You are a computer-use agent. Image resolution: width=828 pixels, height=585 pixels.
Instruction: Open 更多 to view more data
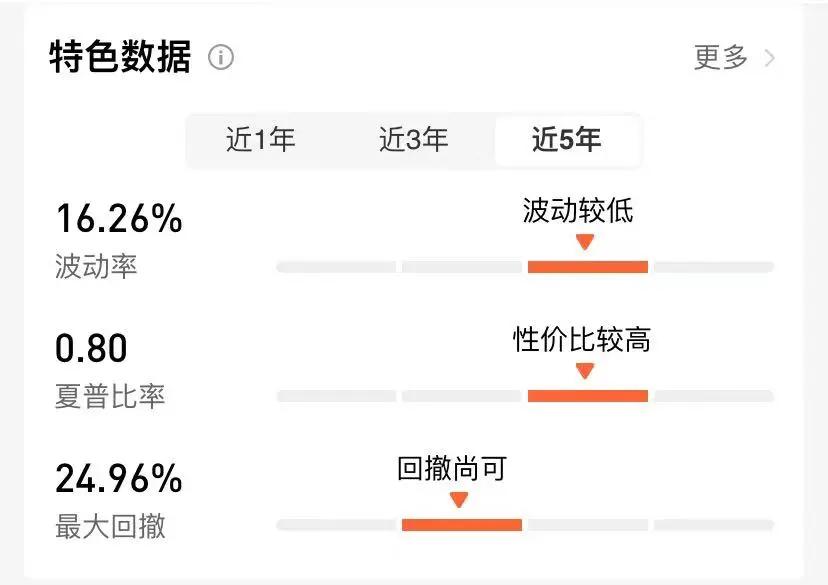point(719,58)
